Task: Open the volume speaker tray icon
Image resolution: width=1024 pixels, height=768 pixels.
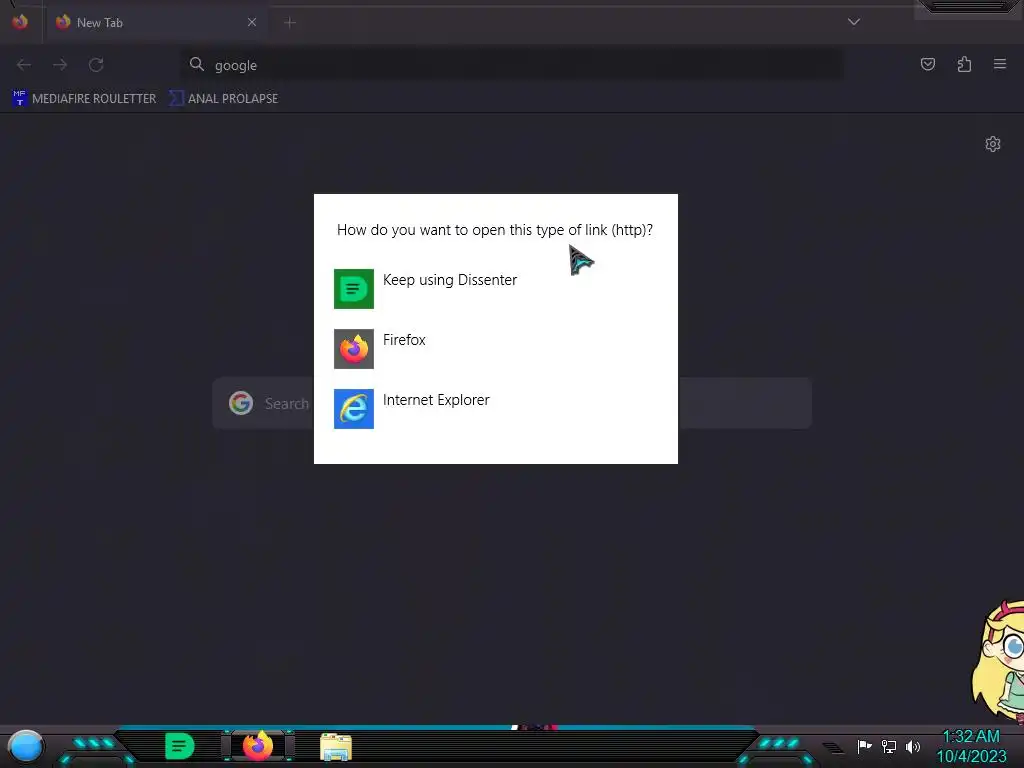Action: pos(913,746)
